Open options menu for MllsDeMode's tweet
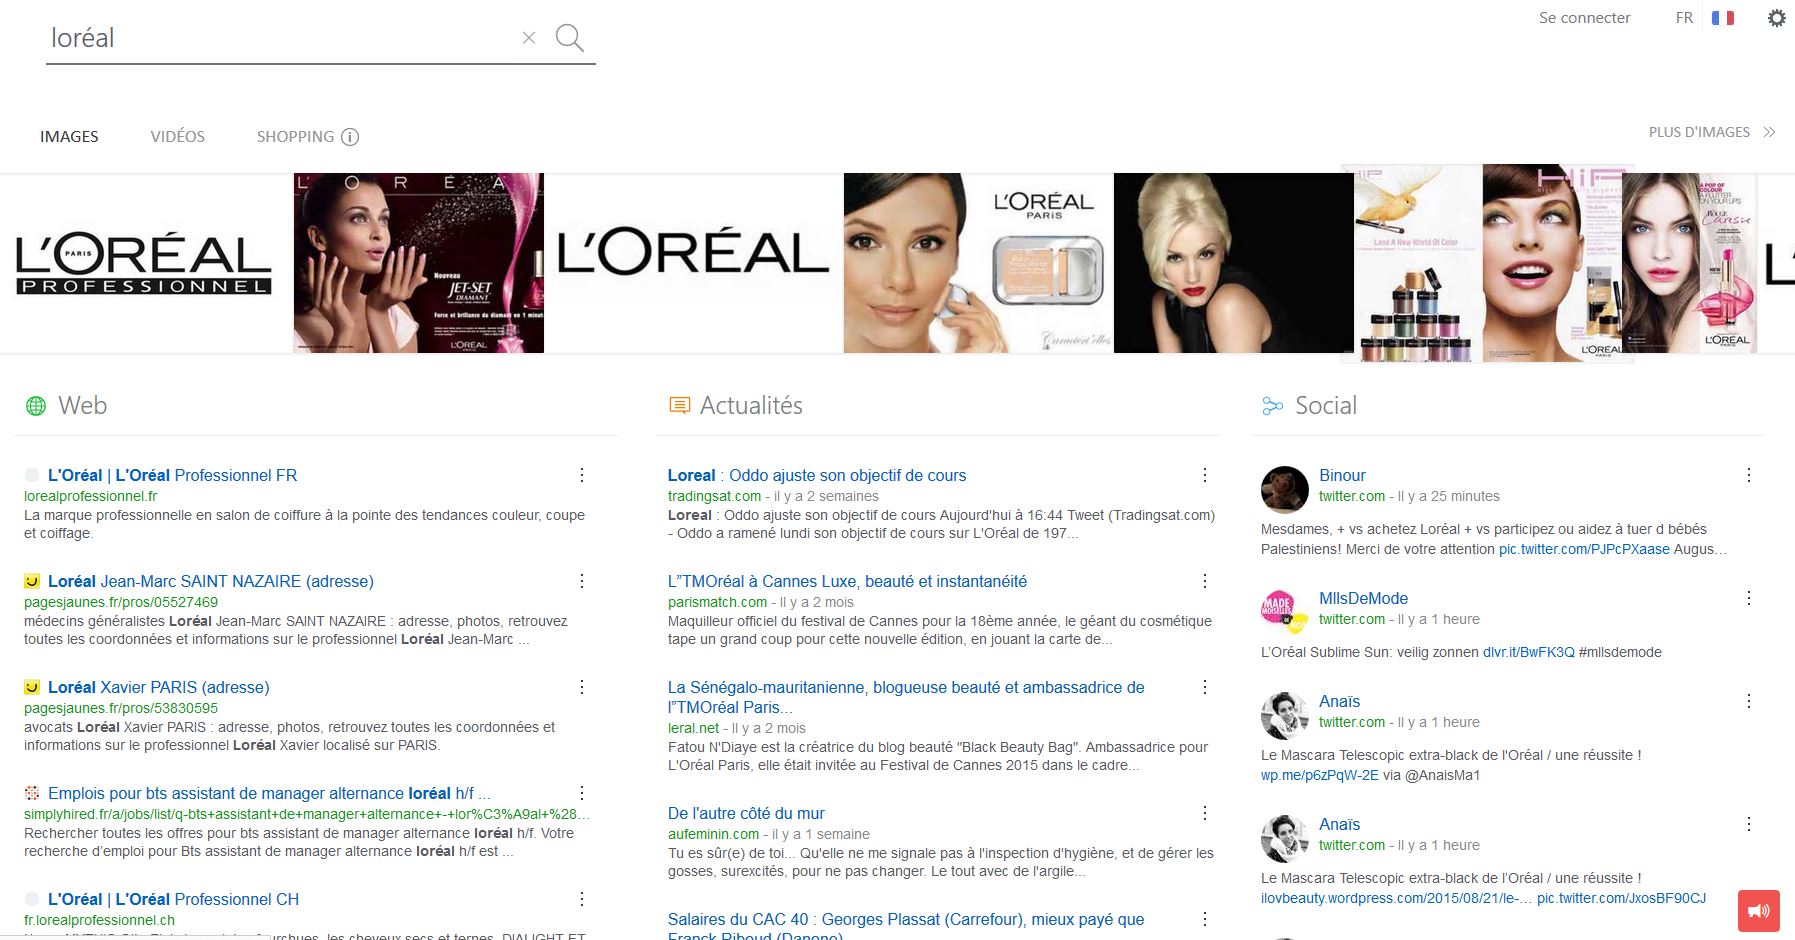Viewport: 1795px width, 940px height. [x=1749, y=599]
